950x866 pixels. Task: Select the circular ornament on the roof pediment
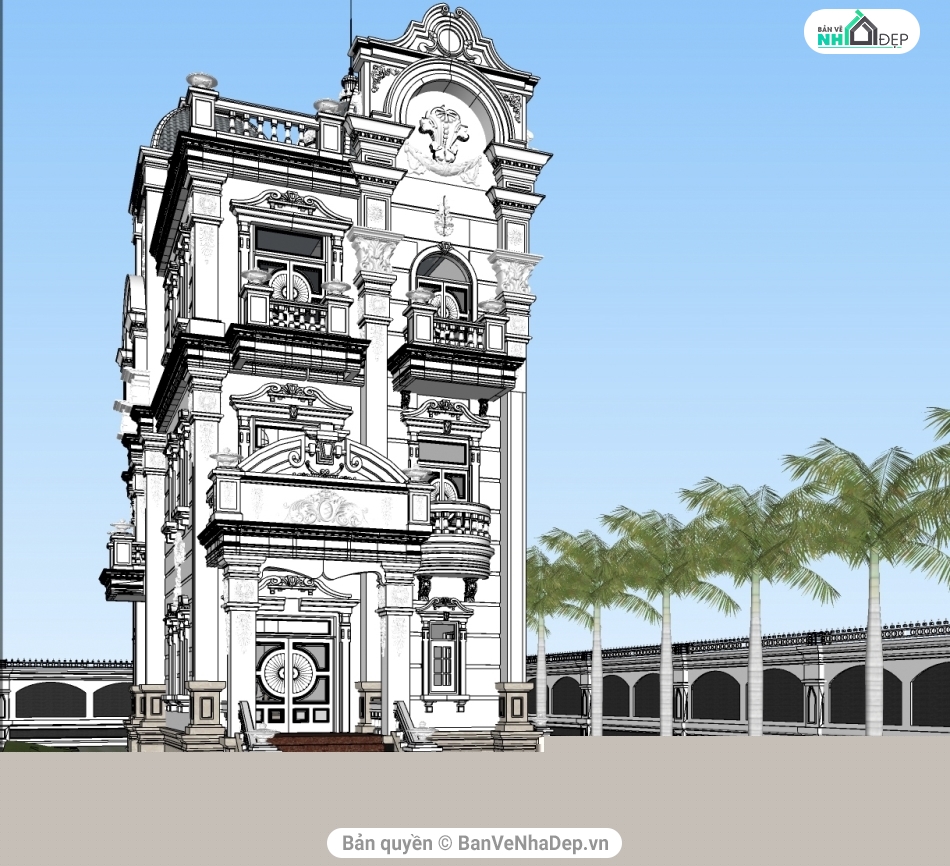click(450, 41)
